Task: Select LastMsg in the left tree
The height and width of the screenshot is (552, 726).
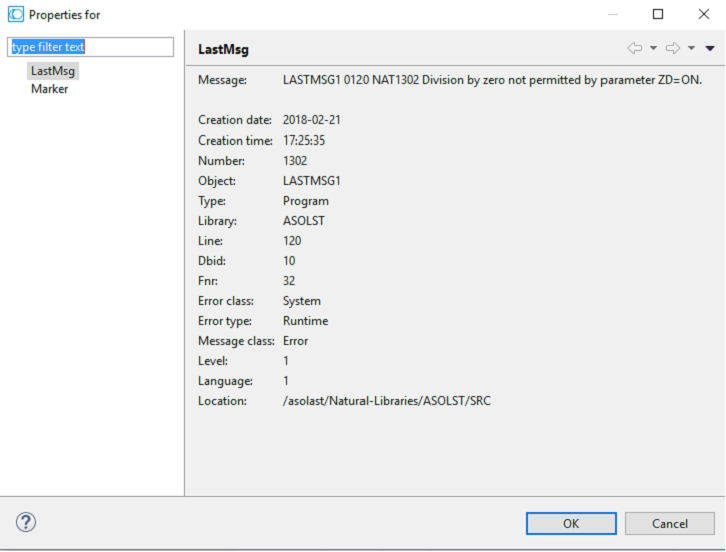Action: coord(53,71)
